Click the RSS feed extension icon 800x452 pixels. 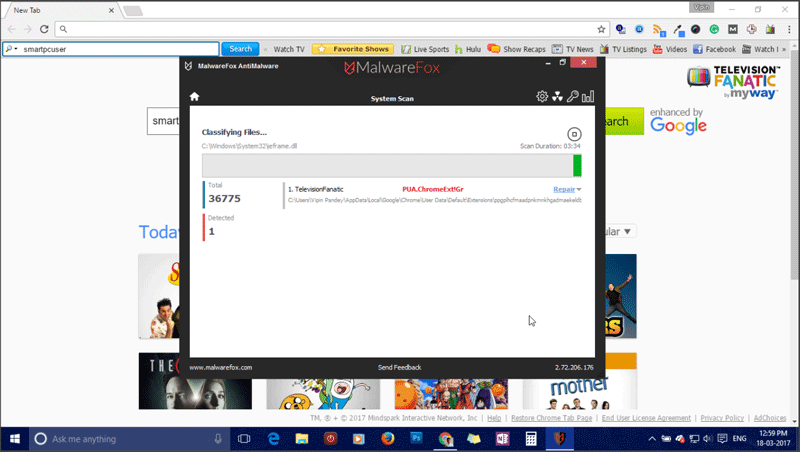(658, 30)
